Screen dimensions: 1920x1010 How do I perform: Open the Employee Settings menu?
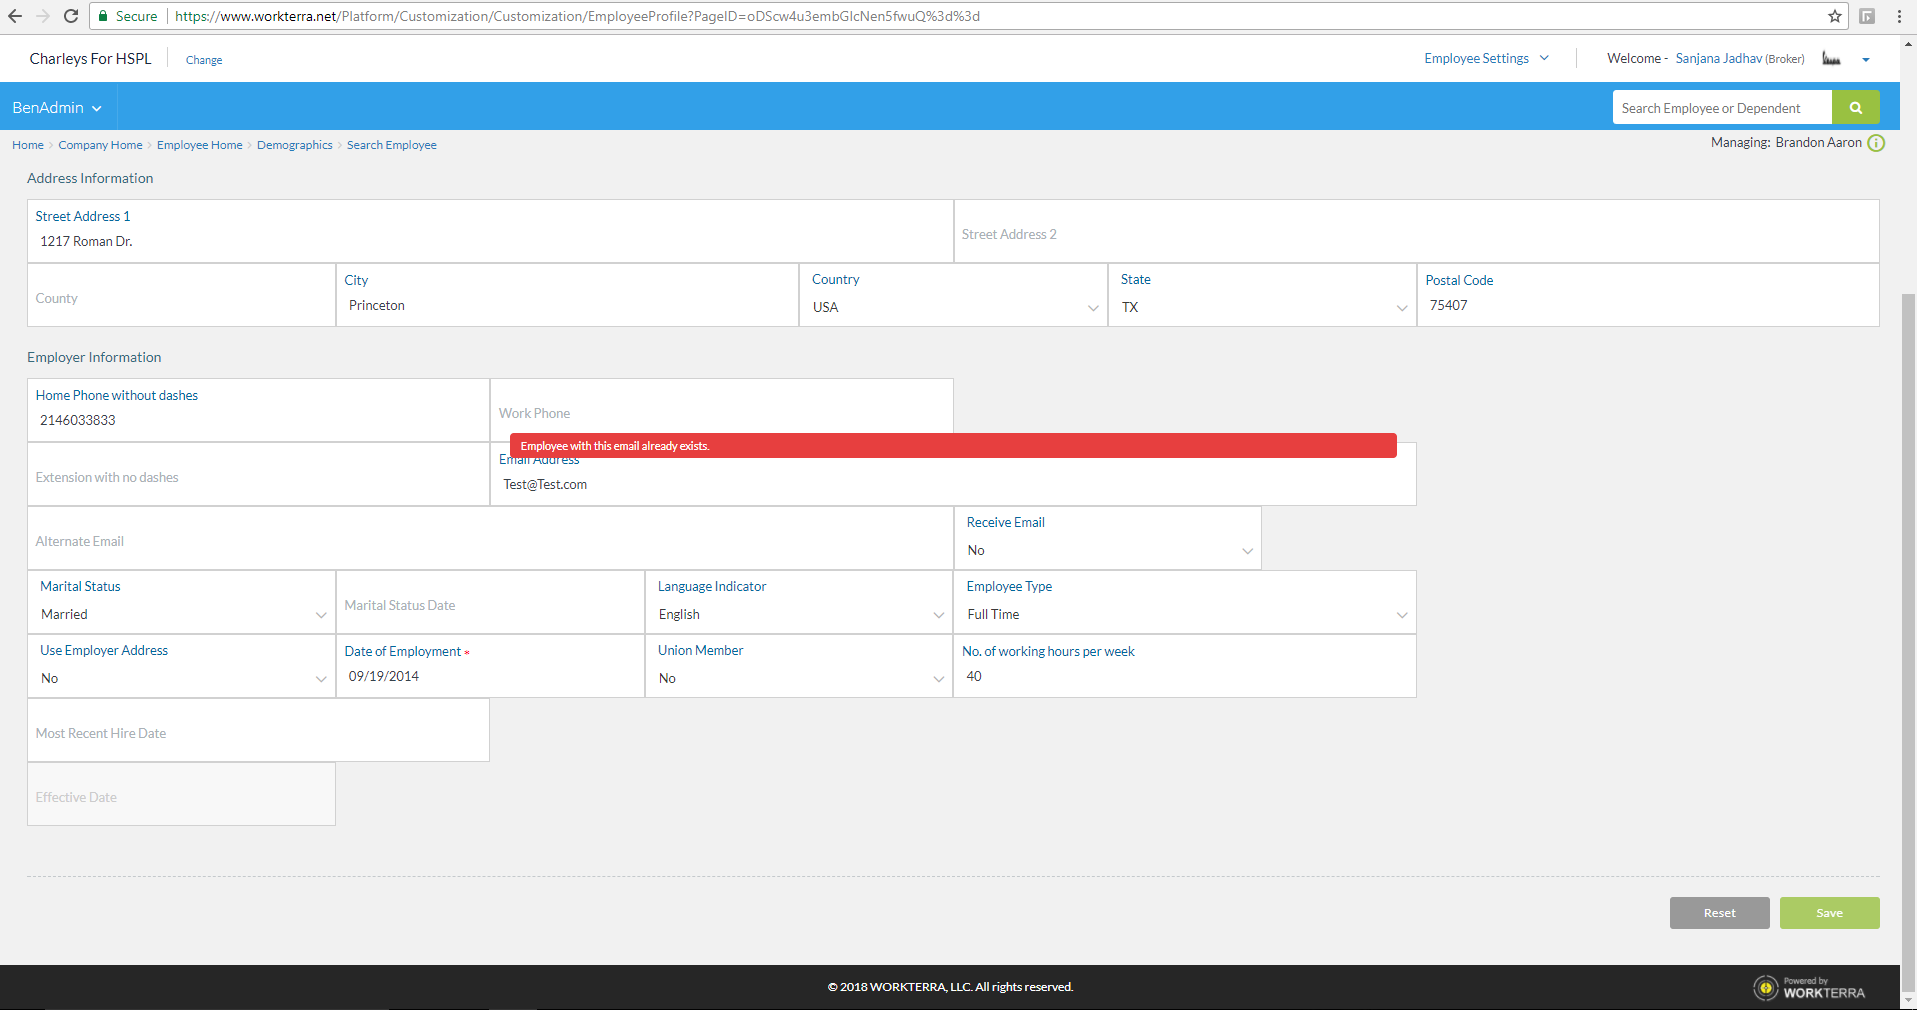1485,58
